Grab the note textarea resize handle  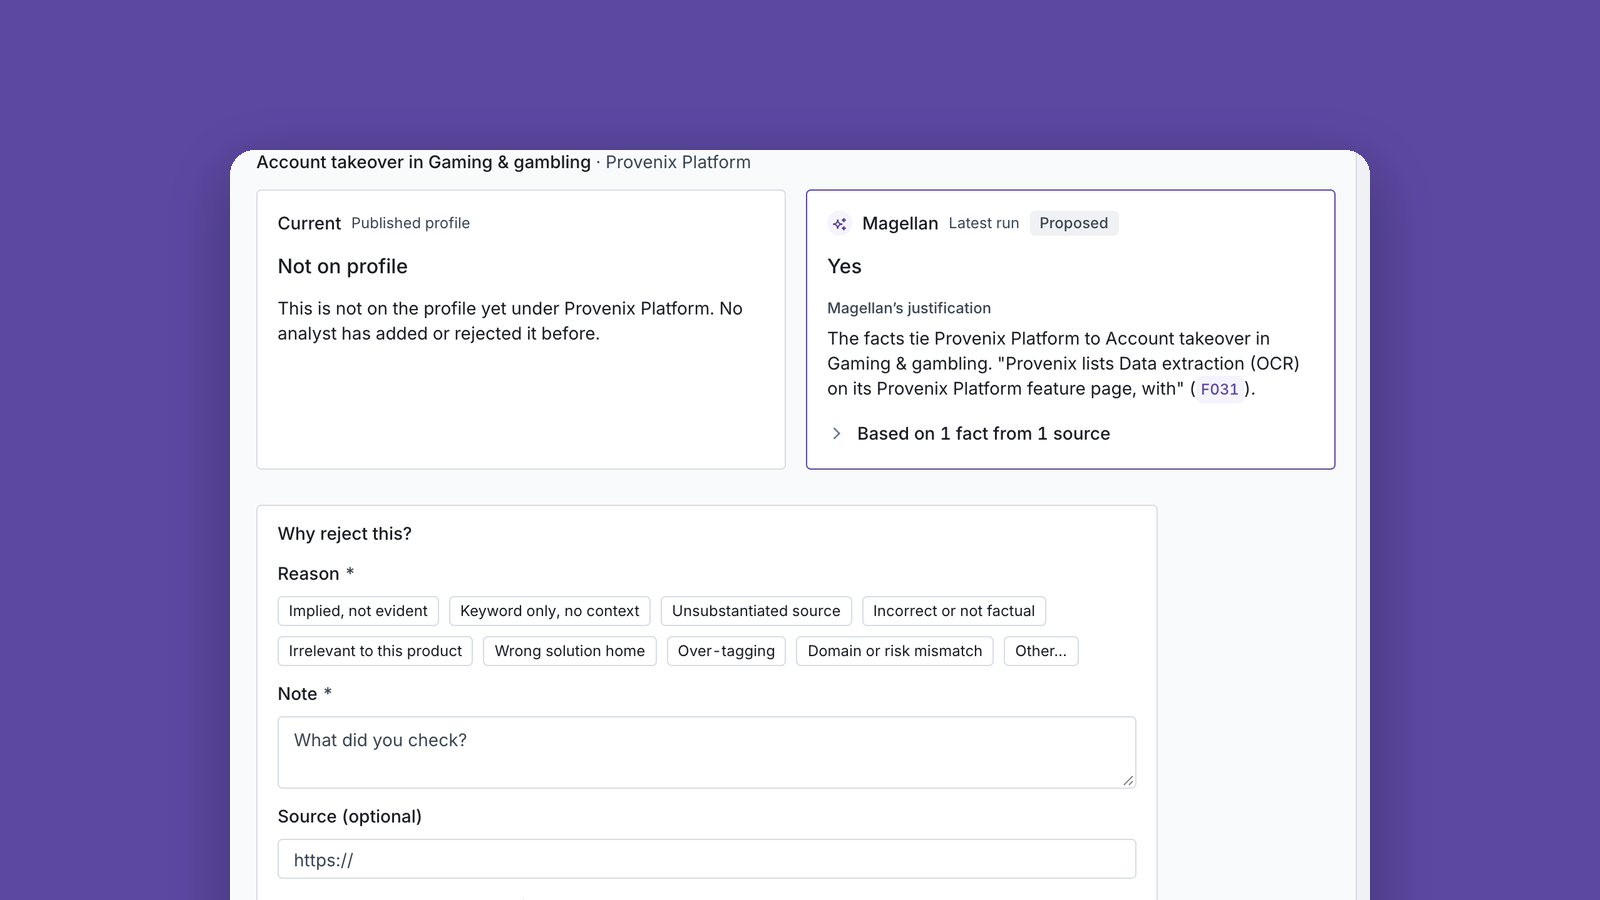pos(1128,780)
